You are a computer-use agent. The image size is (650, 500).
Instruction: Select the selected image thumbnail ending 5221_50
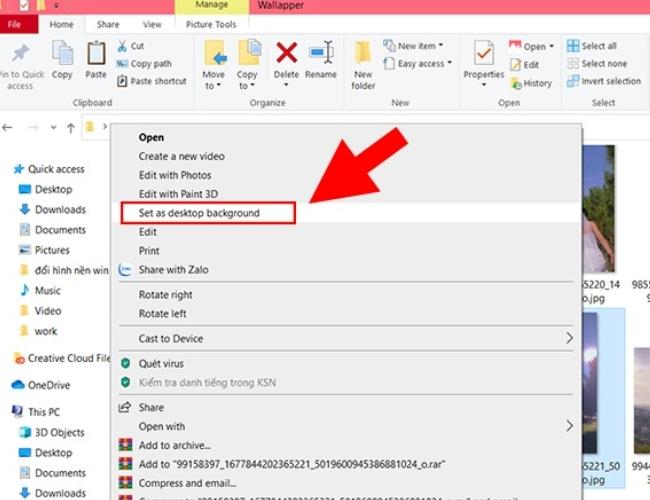(x=602, y=398)
